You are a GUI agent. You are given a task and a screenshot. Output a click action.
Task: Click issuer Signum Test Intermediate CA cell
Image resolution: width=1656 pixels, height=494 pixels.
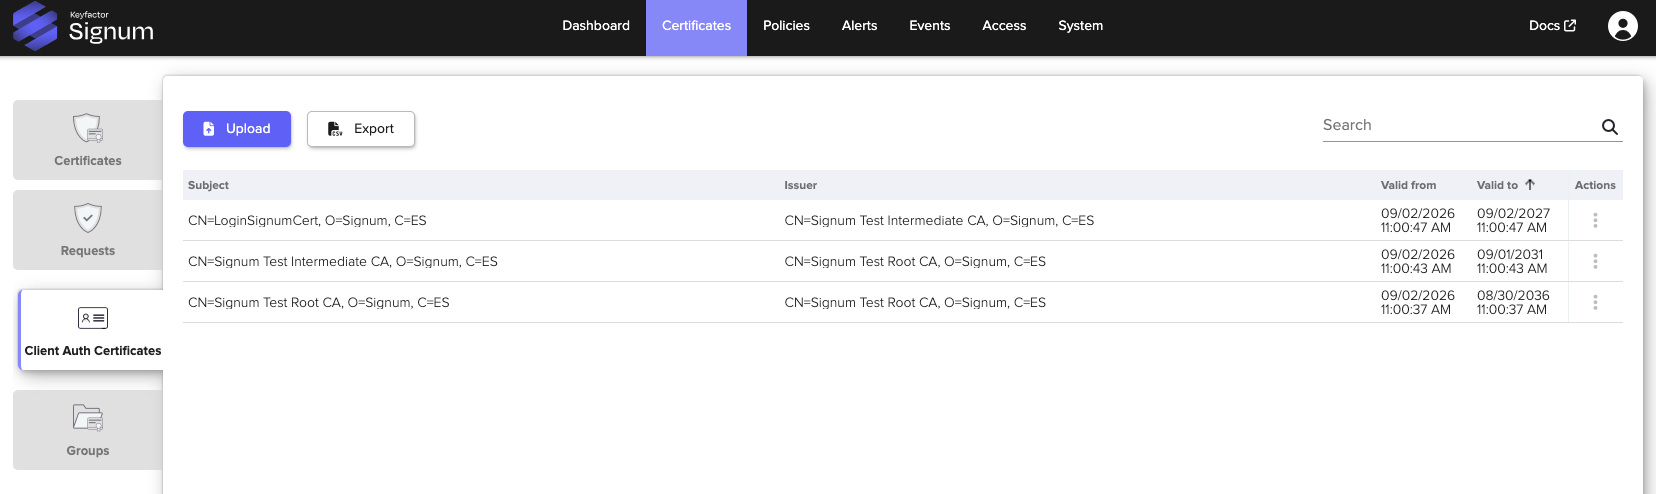tap(939, 221)
